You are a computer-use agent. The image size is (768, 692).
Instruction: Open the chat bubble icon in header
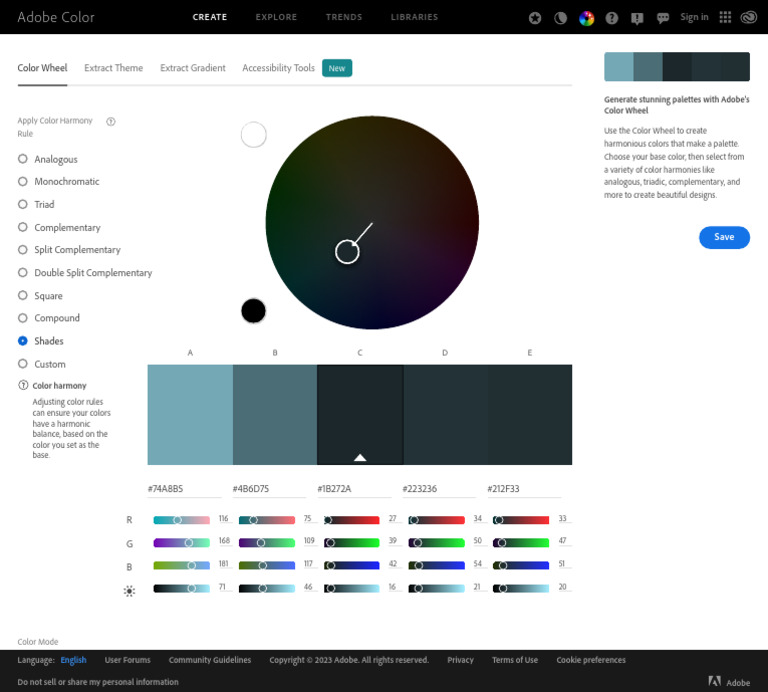(x=663, y=19)
